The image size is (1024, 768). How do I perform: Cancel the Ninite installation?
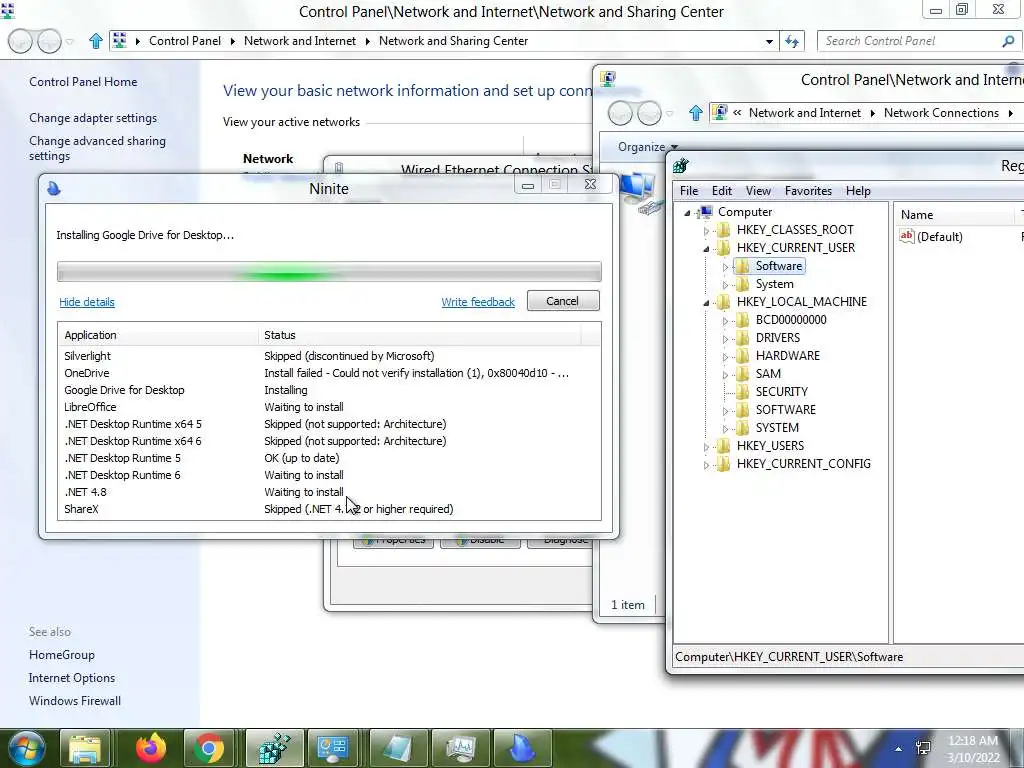click(563, 301)
